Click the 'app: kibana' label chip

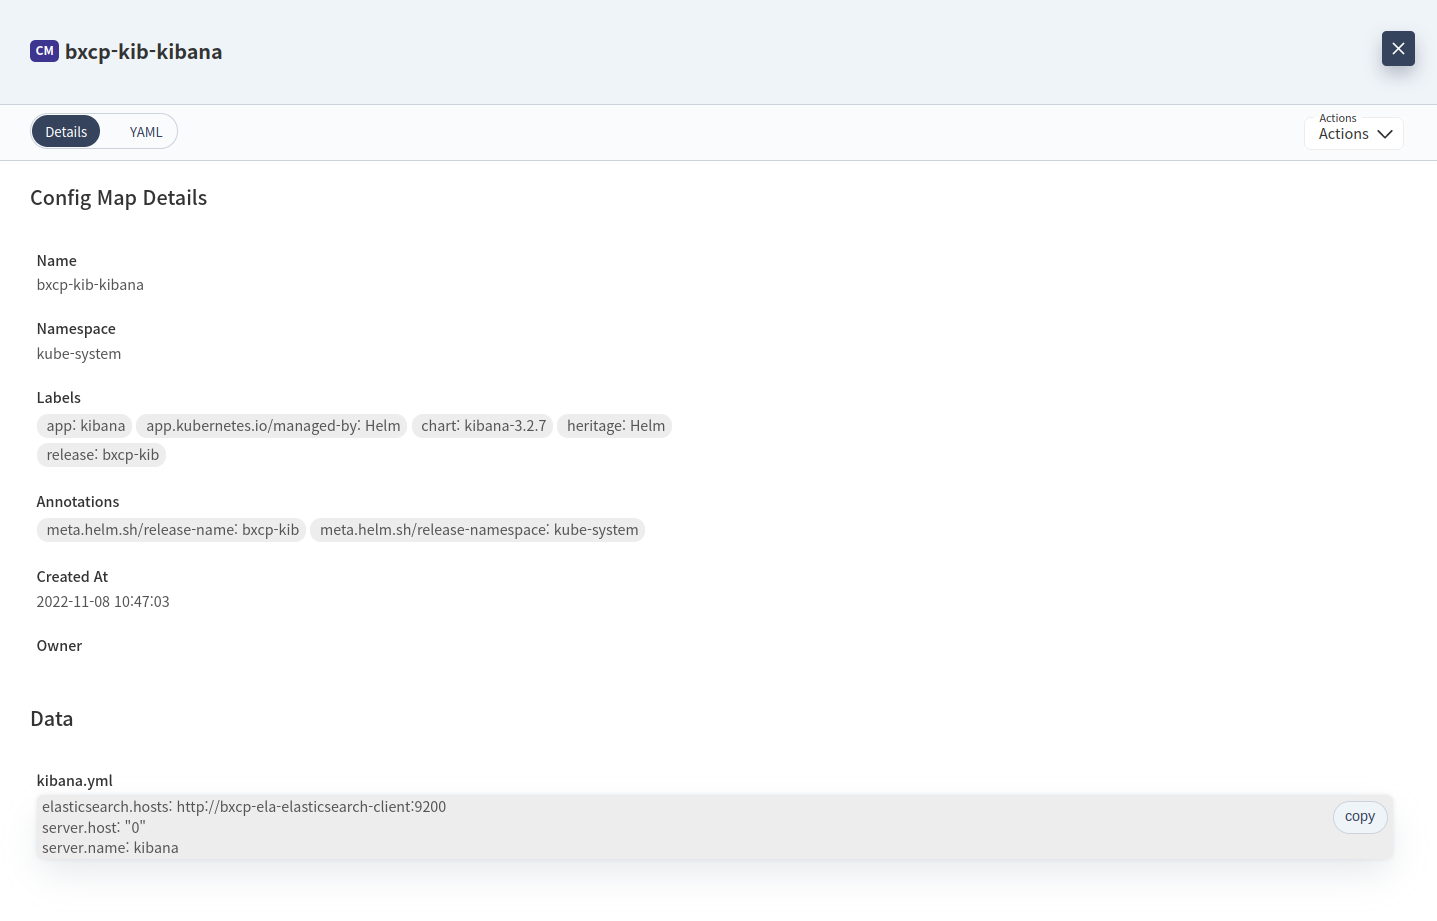(x=85, y=426)
